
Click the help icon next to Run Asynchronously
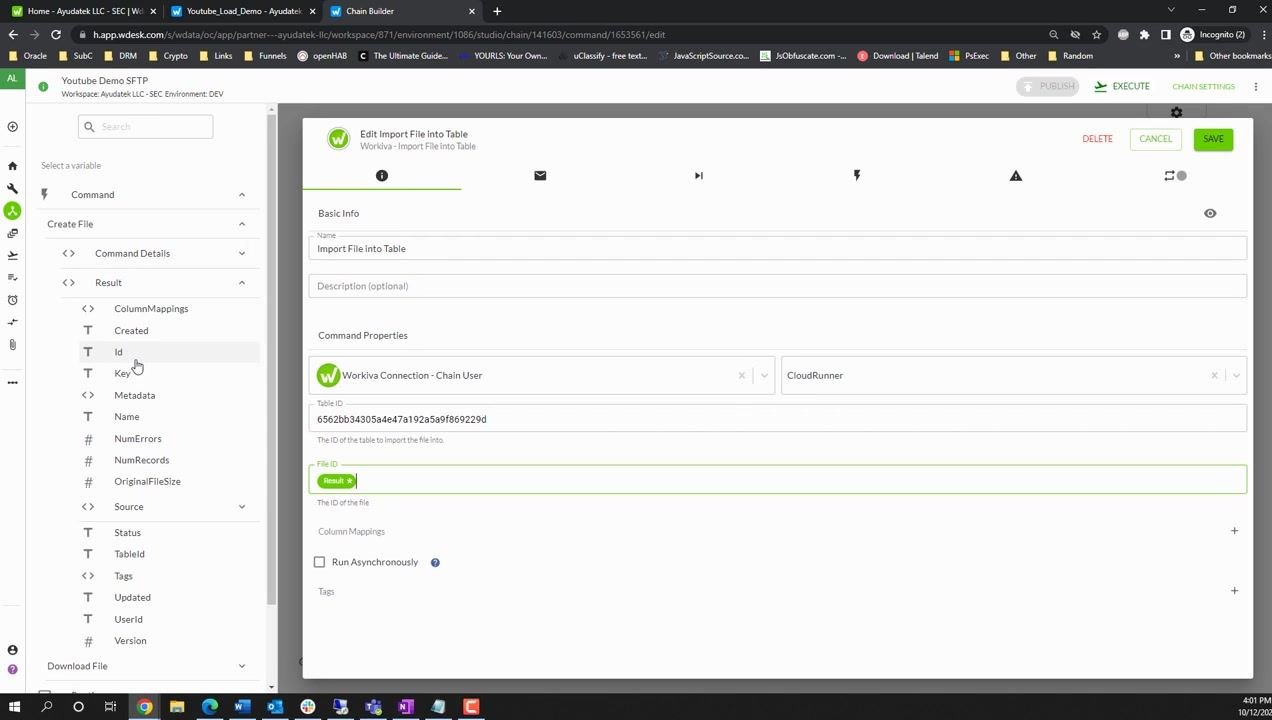(435, 563)
